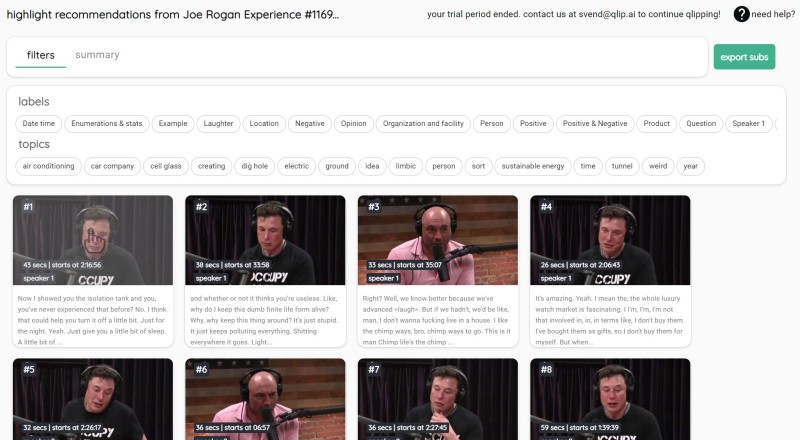Open highlight clip #4 thumbnail

coord(610,240)
